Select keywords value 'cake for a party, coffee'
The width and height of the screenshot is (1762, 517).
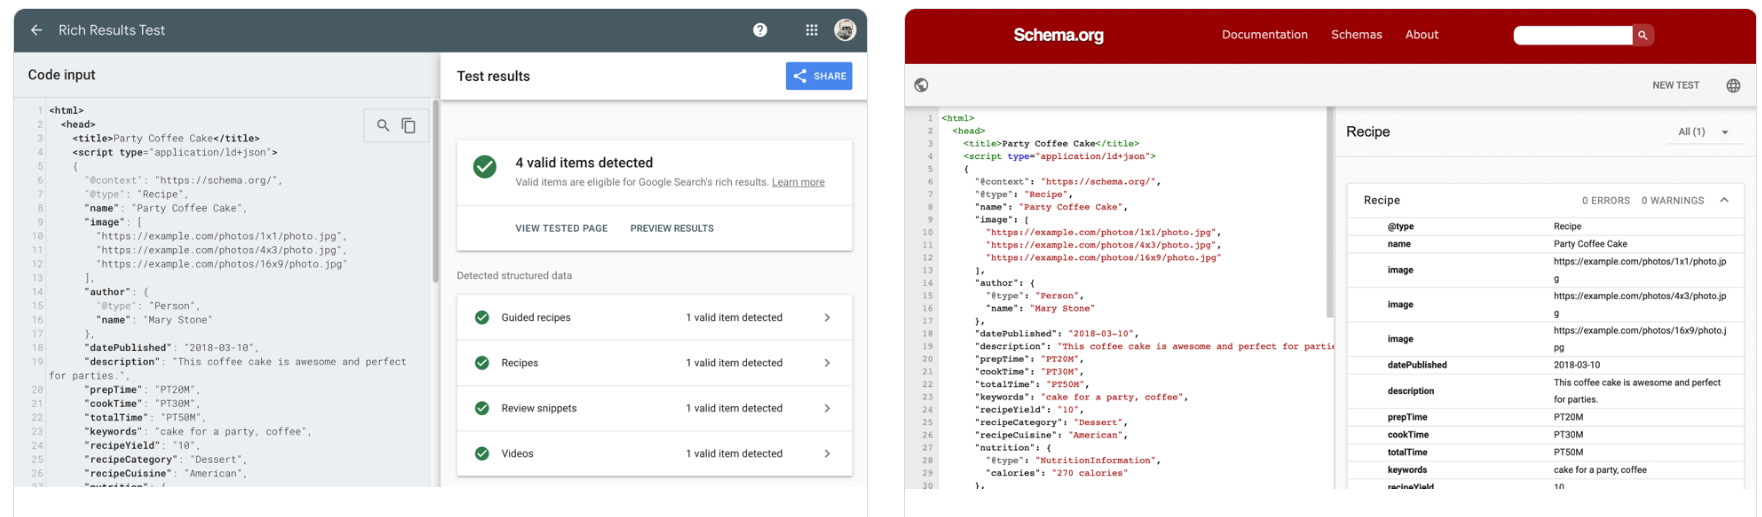pos(1600,469)
